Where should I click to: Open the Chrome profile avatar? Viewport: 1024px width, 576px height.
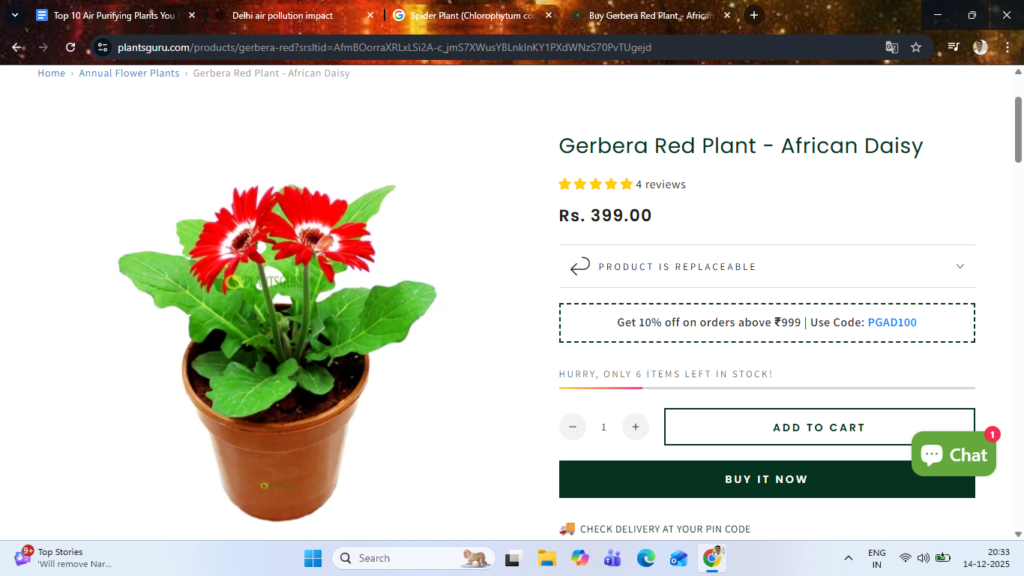[980, 47]
